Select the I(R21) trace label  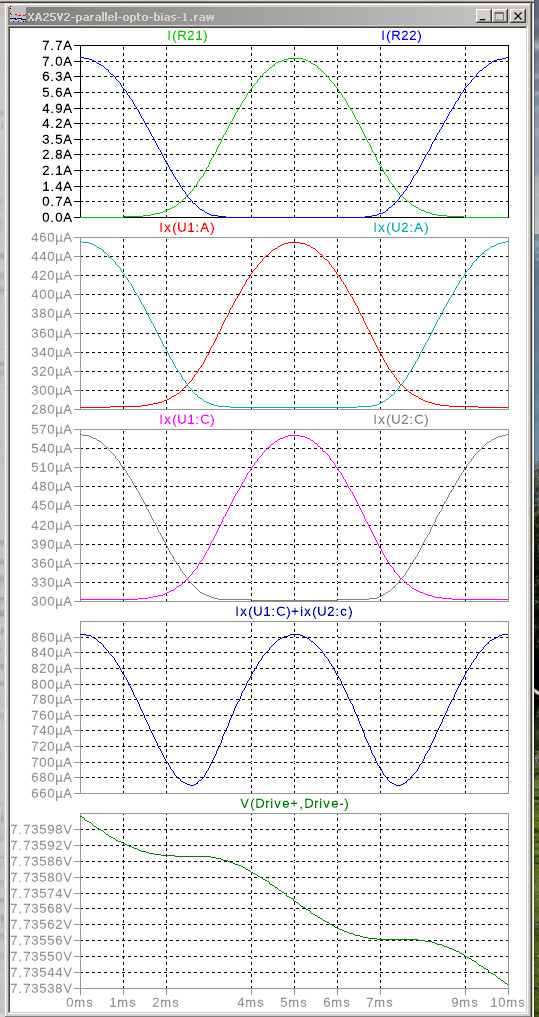click(x=187, y=36)
